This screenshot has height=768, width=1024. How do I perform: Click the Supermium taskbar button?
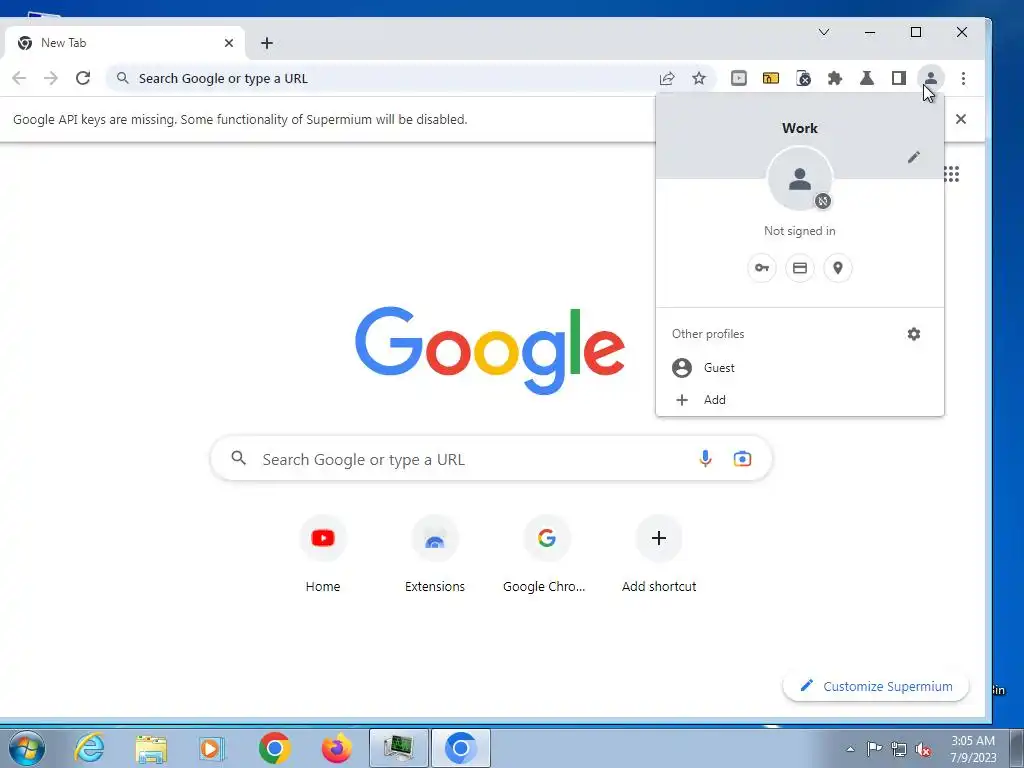tap(460, 748)
